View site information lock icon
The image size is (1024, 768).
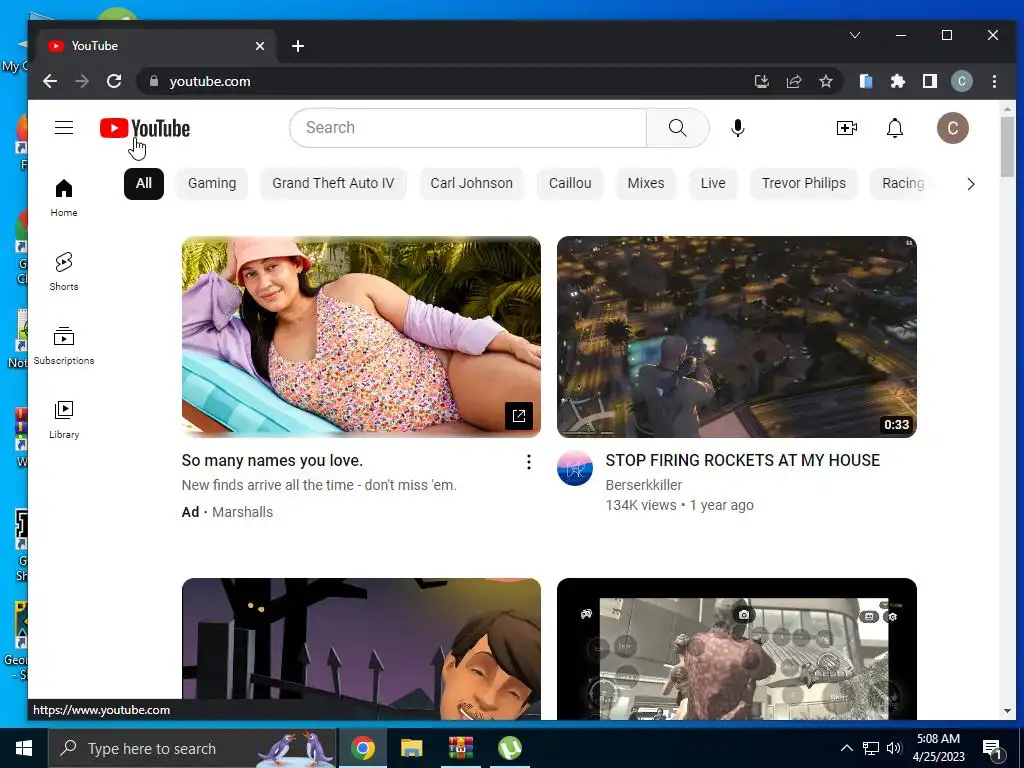point(154,81)
